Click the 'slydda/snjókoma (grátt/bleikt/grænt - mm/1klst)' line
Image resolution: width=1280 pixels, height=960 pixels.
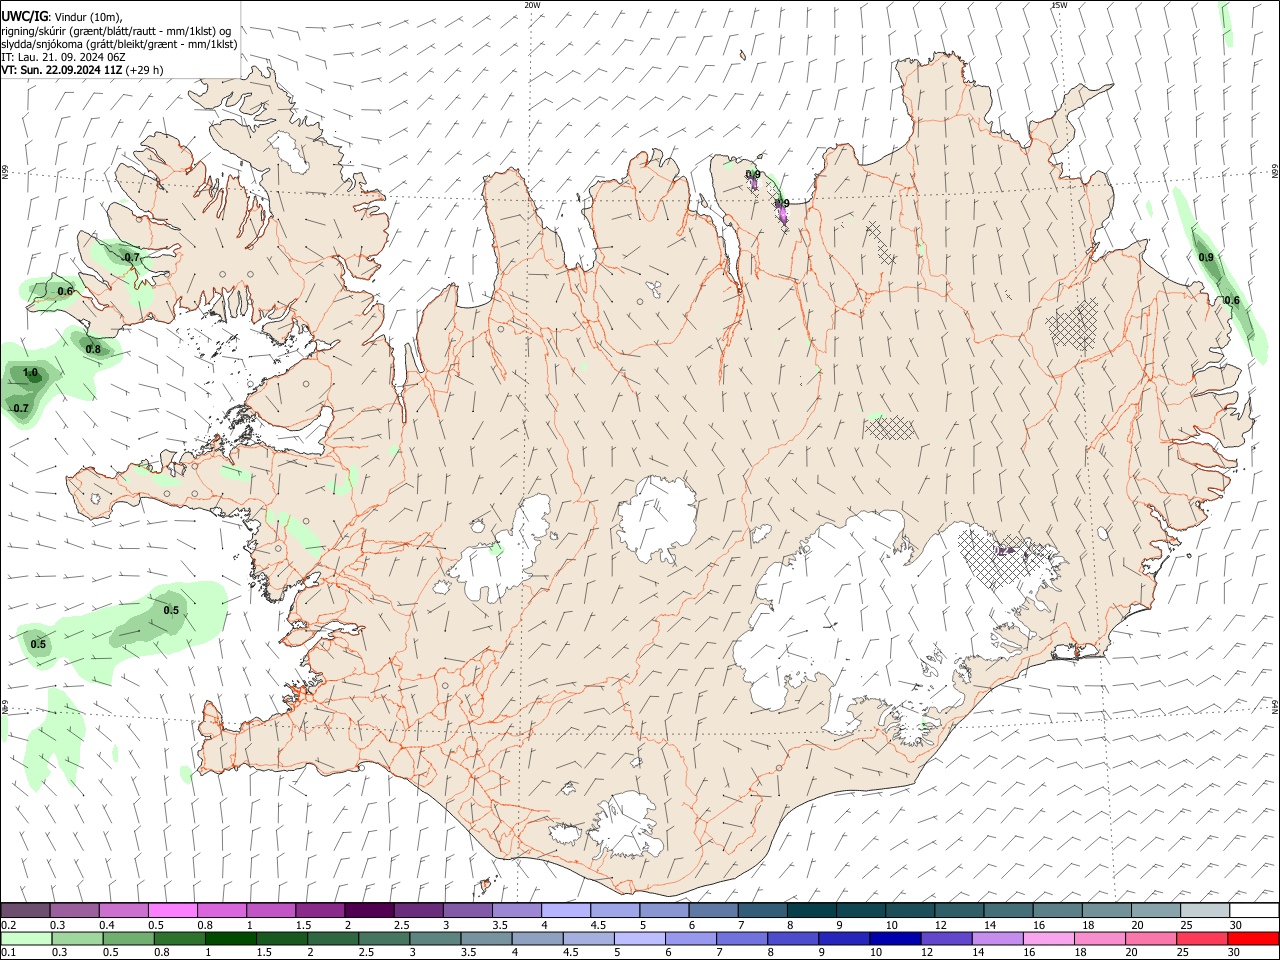pos(119,44)
